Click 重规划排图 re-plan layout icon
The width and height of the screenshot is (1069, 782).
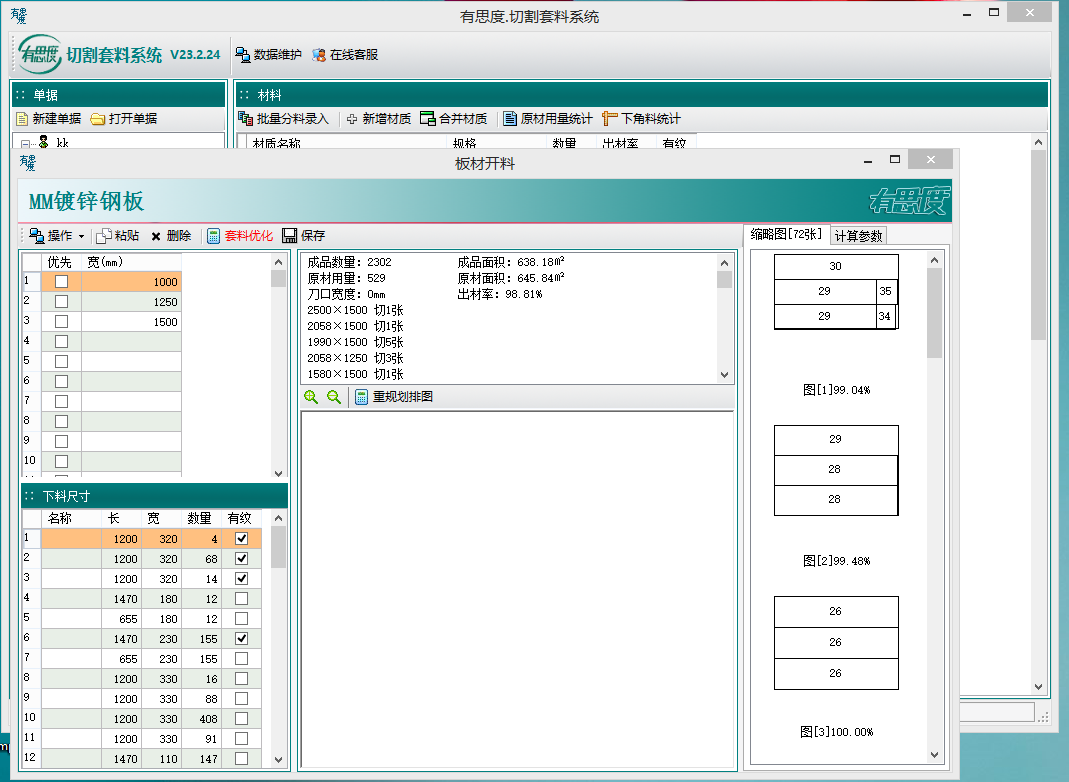pos(362,397)
